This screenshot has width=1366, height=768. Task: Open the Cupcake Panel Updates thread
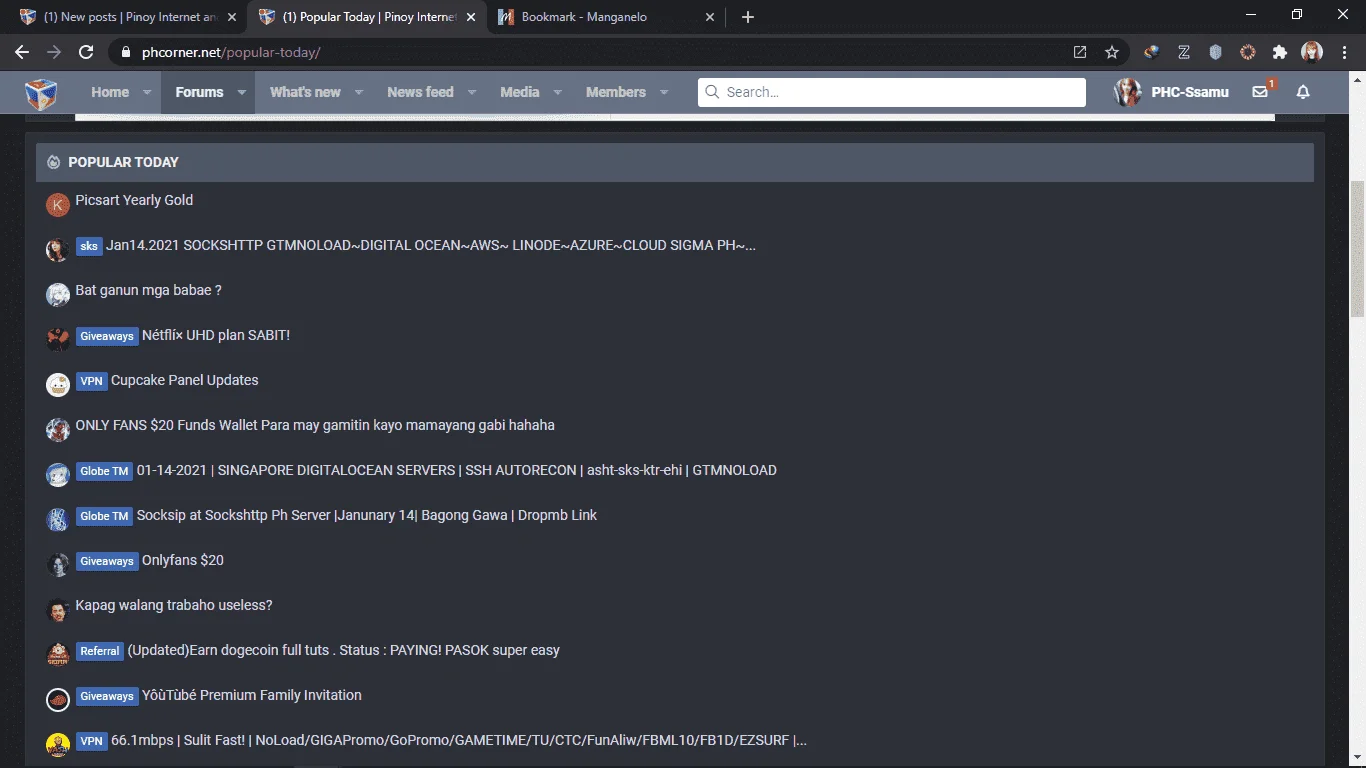click(x=185, y=380)
